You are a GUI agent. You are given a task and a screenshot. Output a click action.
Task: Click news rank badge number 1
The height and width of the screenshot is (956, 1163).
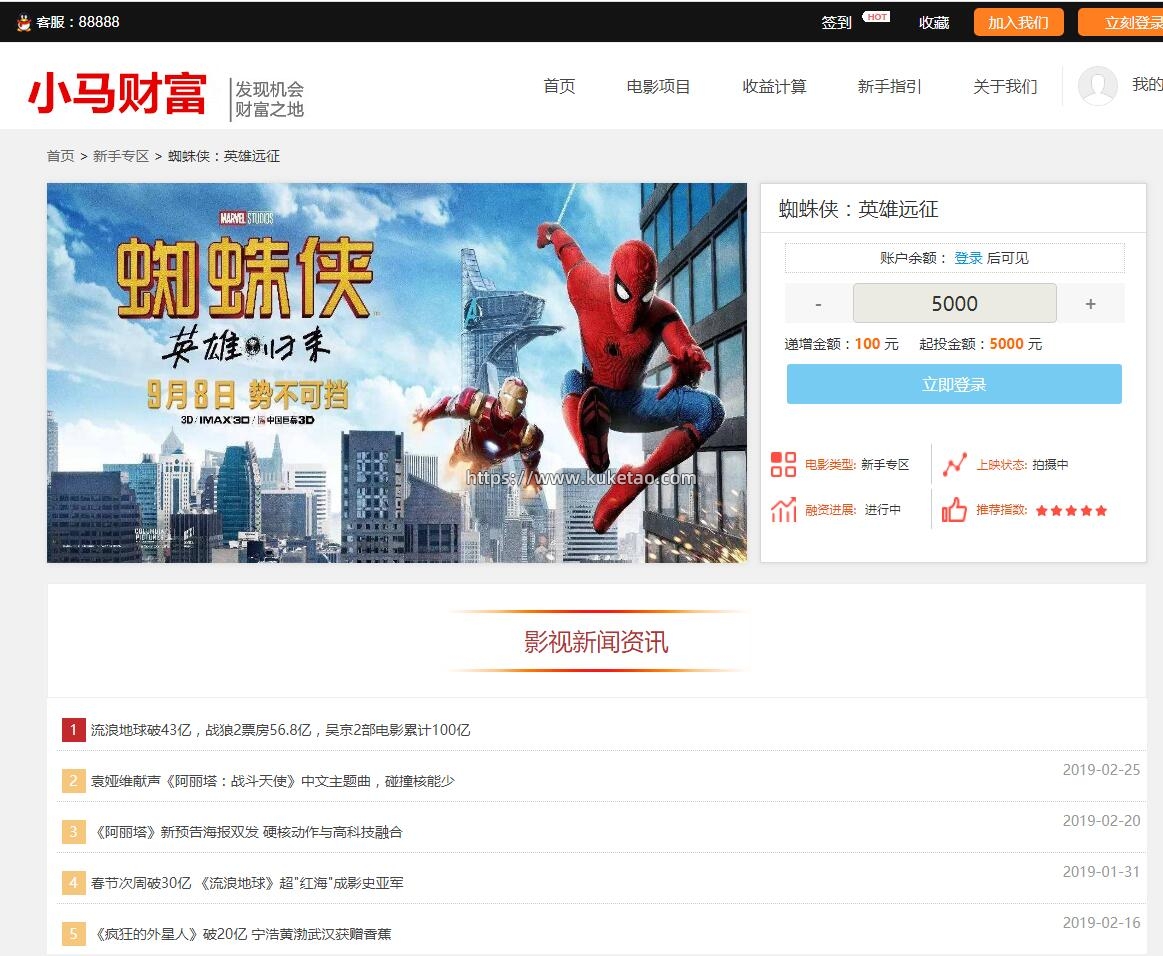tap(73, 730)
